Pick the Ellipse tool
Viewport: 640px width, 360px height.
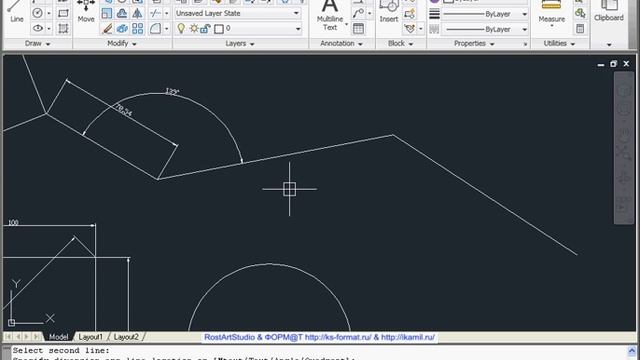tap(38, 29)
